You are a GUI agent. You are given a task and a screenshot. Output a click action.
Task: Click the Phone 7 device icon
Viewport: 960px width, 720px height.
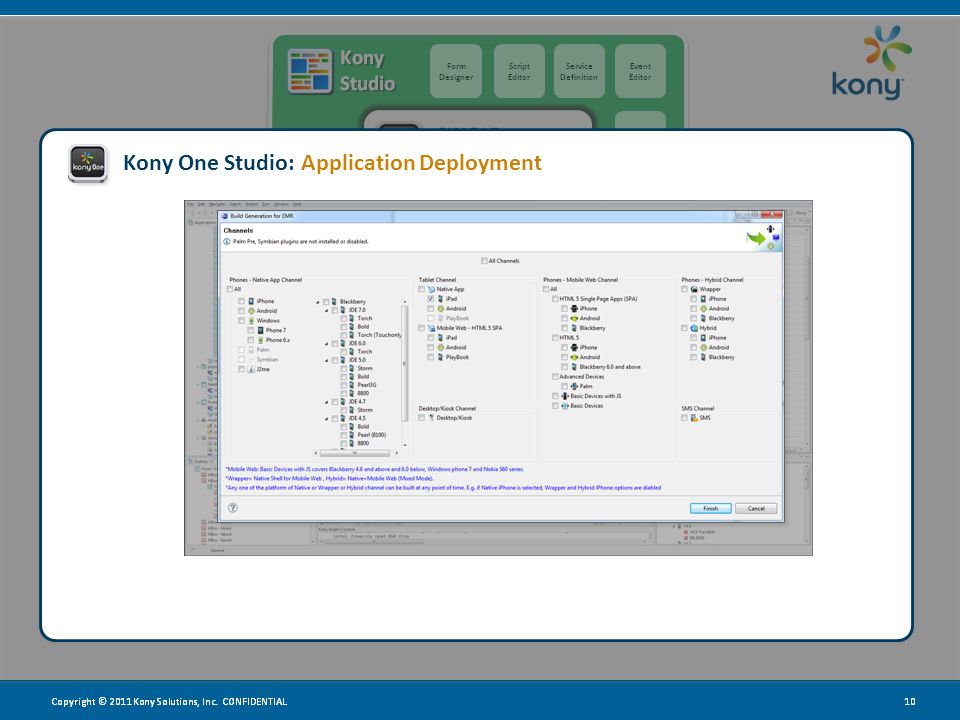click(260, 331)
